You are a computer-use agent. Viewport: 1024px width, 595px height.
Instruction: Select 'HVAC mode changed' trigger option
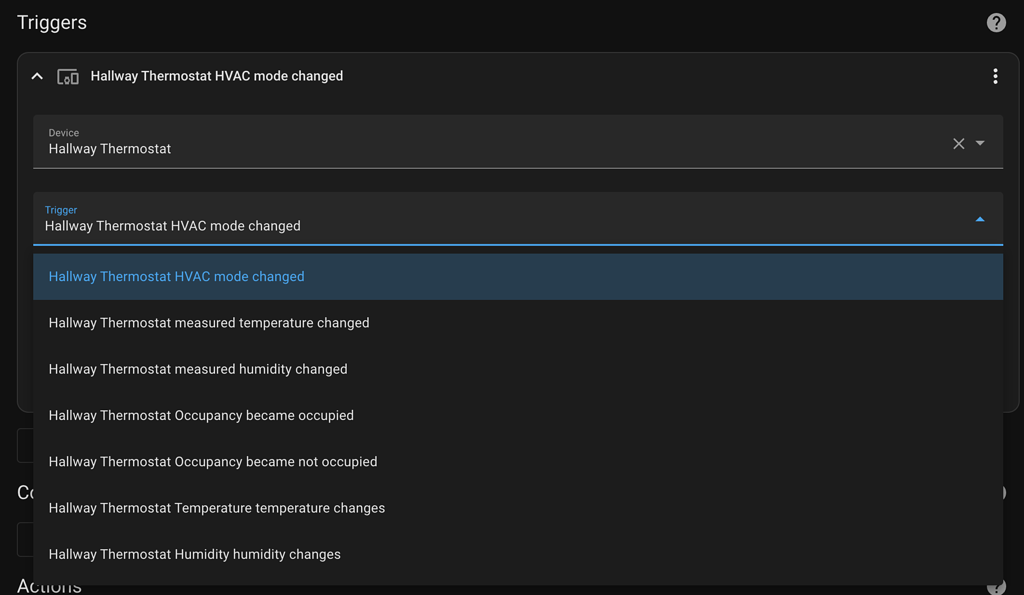[176, 277]
